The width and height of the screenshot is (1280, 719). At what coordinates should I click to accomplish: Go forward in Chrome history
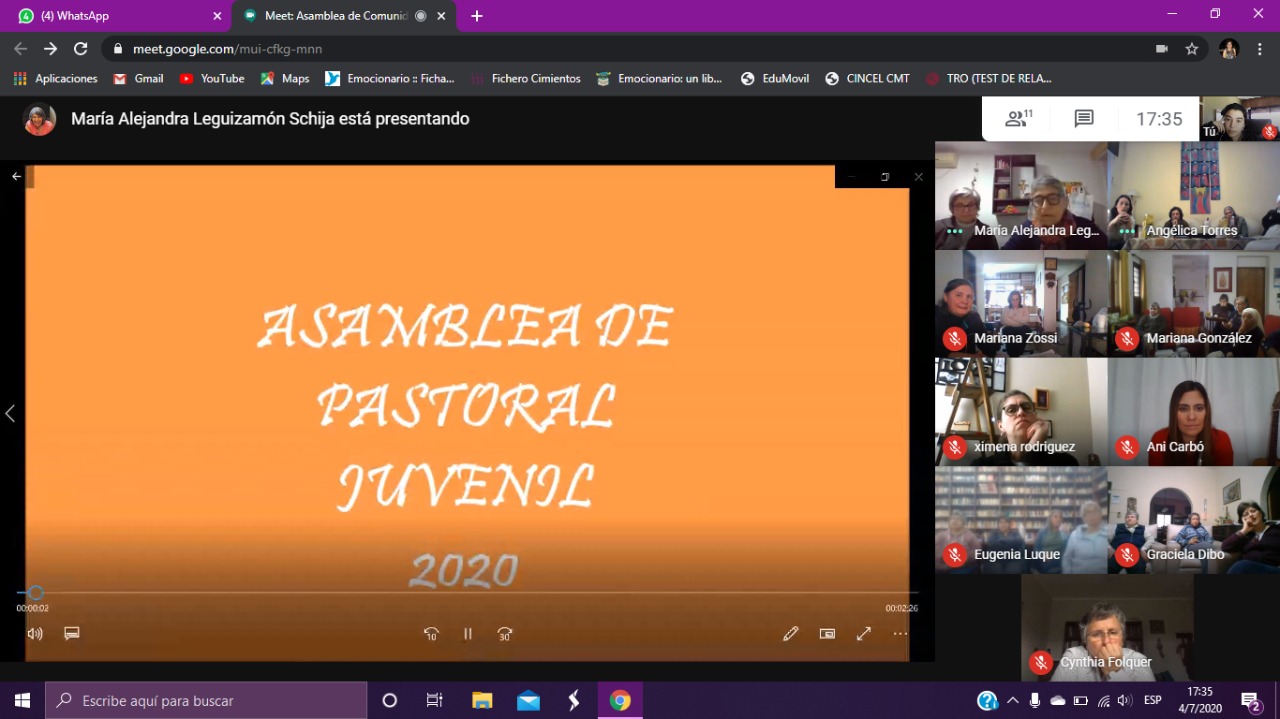(50, 48)
